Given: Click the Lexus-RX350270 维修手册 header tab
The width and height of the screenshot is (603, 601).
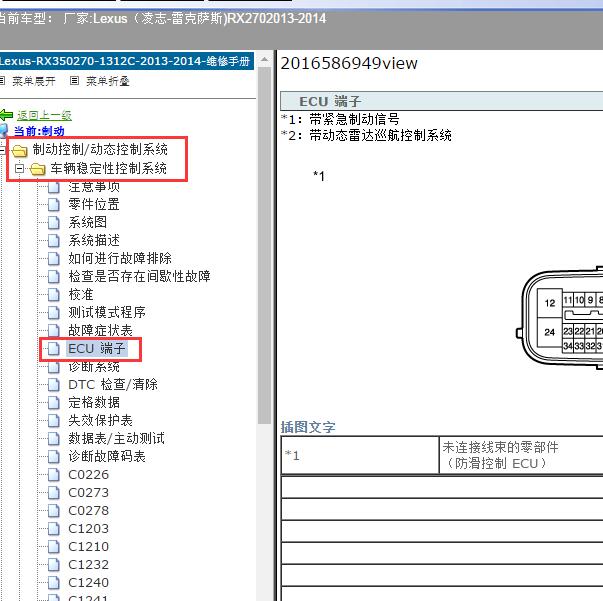Looking at the screenshot, I should (126, 61).
